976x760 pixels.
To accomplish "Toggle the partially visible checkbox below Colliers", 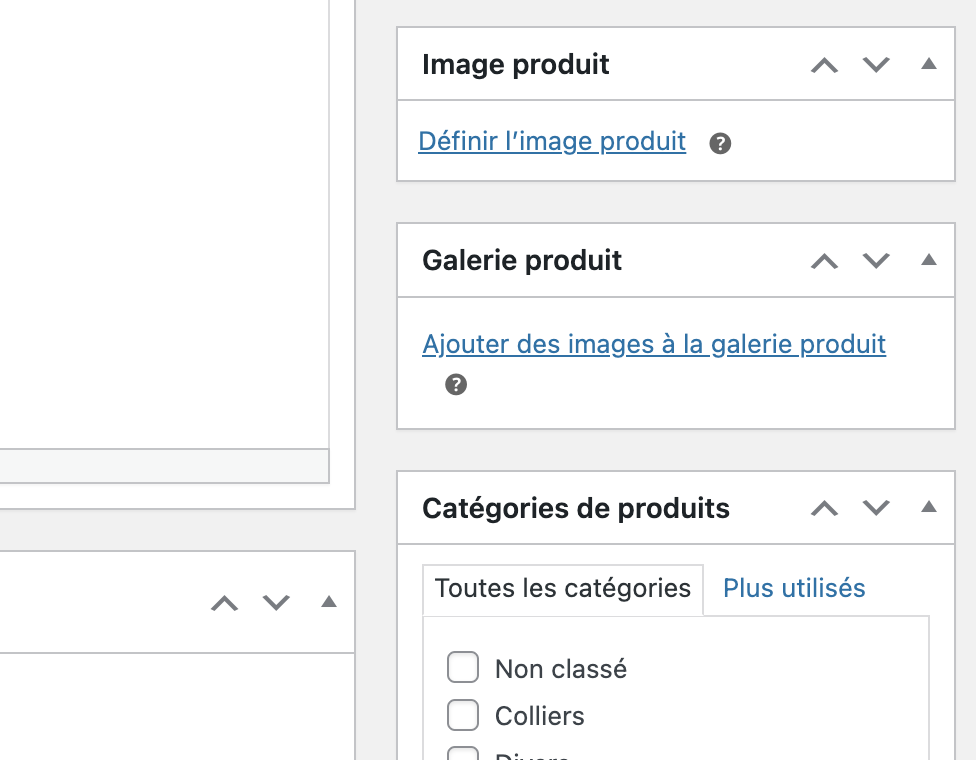I will (462, 753).
